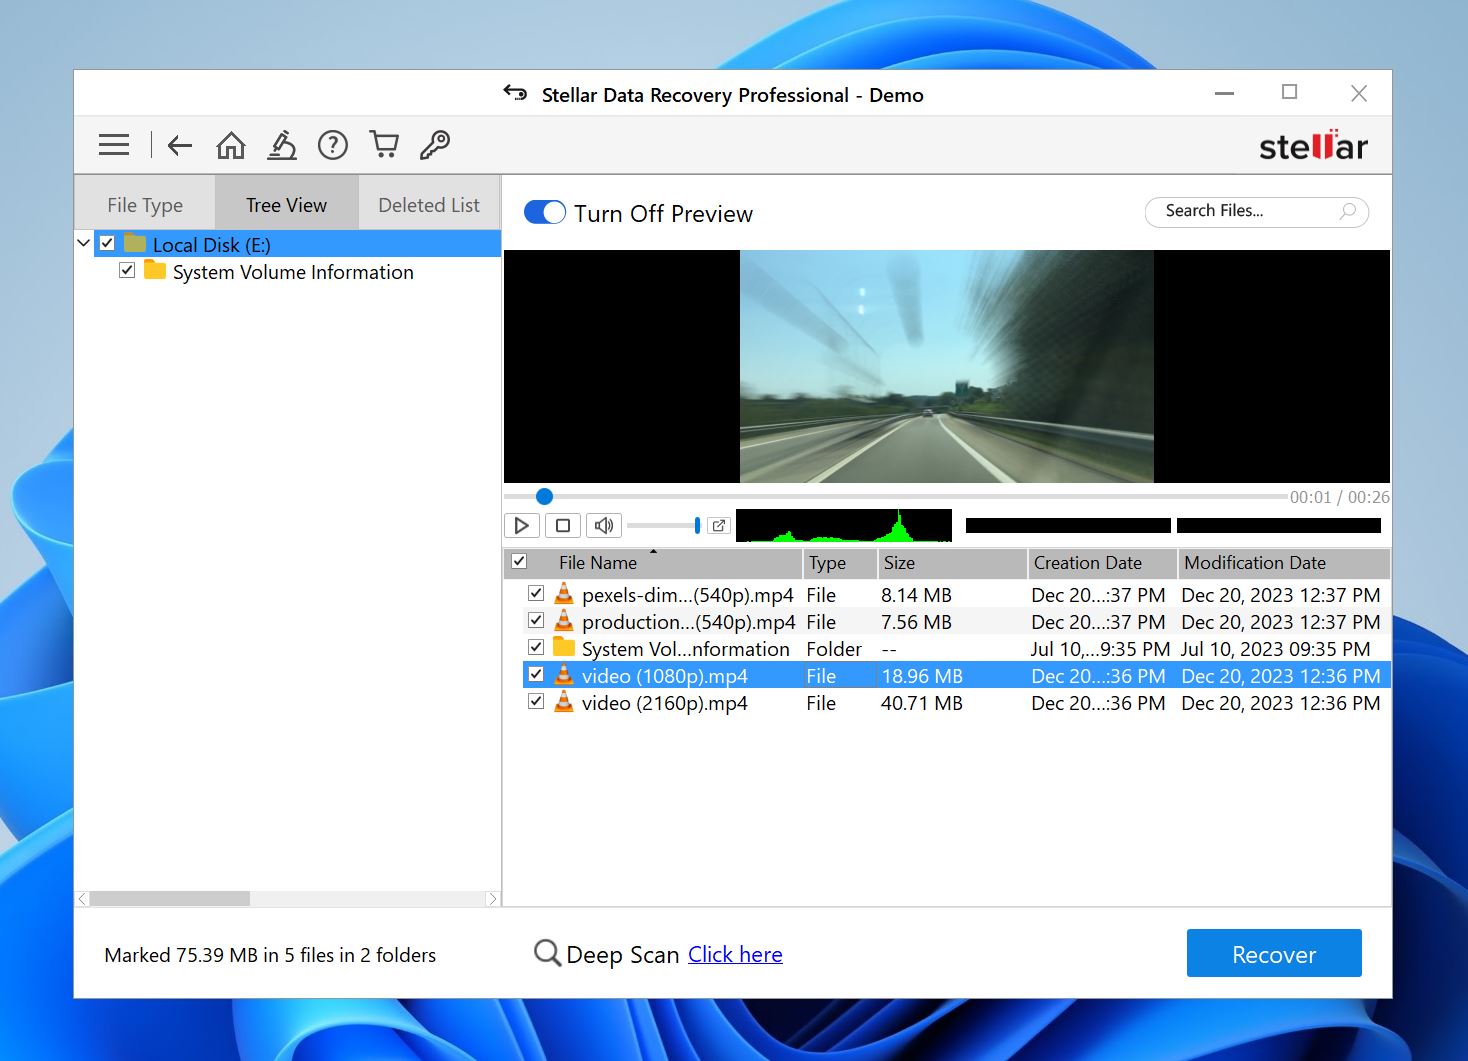
Task: Pop out the preview window icon
Action: pos(719,525)
